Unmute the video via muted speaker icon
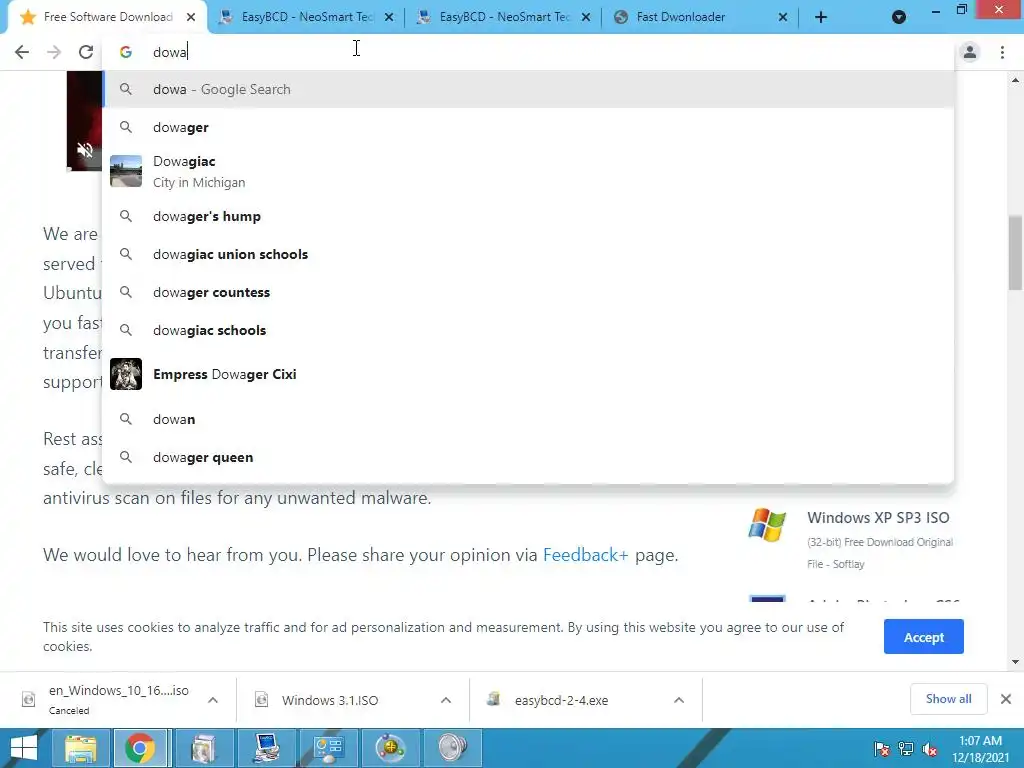 pos(85,150)
